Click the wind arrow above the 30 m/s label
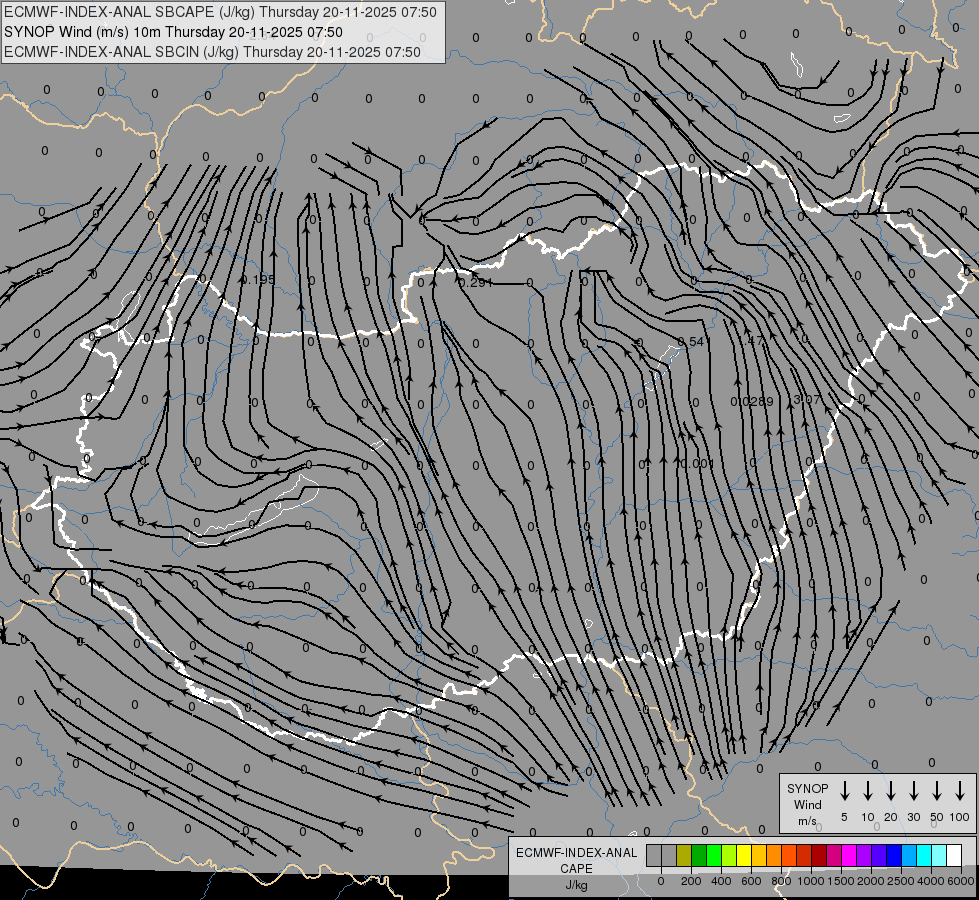Viewport: 979px width, 900px height. 914,791
